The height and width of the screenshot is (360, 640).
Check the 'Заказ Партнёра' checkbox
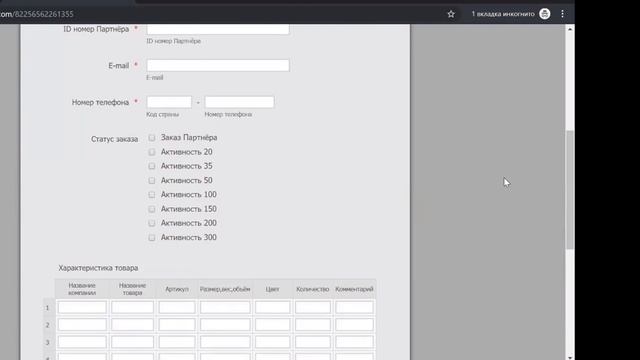(152, 138)
